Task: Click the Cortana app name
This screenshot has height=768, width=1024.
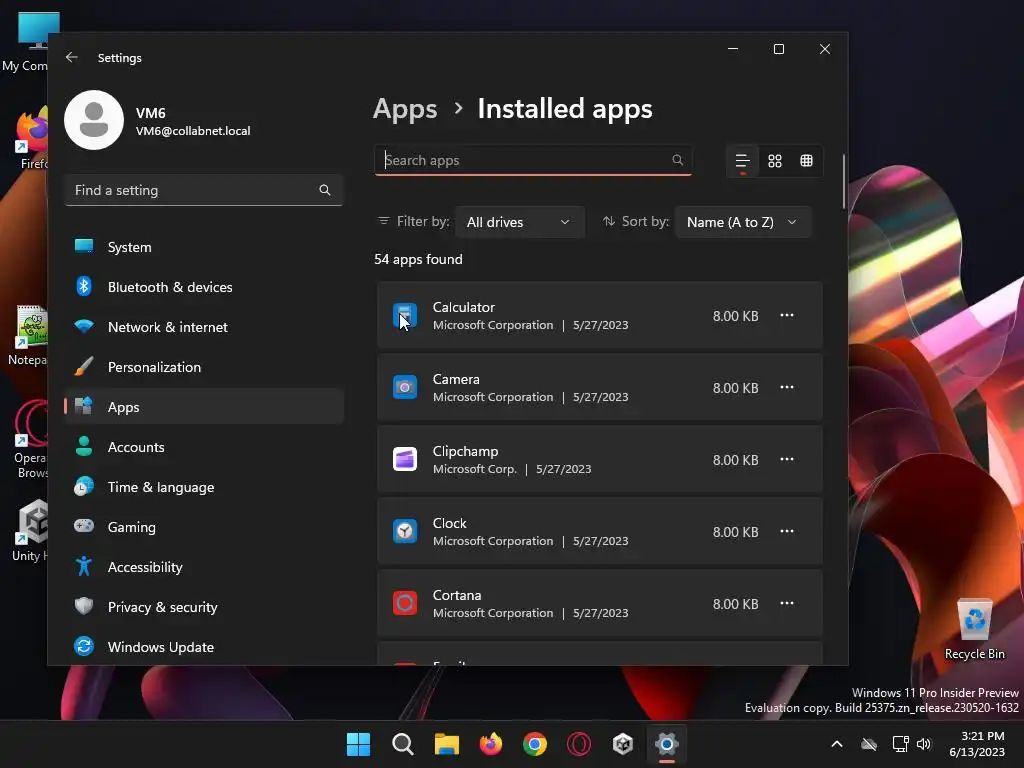Action: [456, 595]
